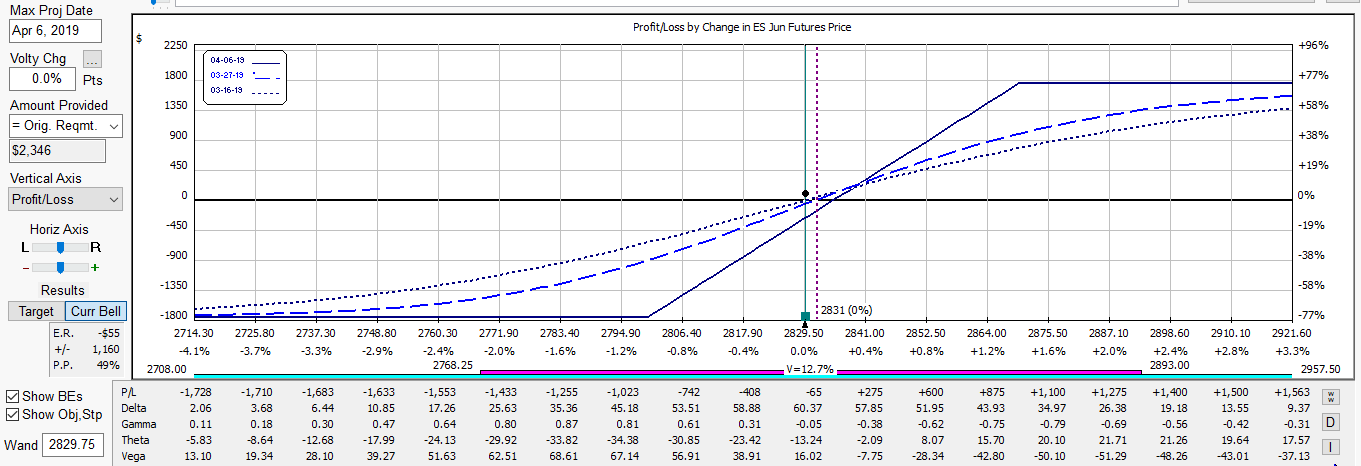The height and width of the screenshot is (466, 1361).
Task: Click the Volty Chg 0.0% field
Action: [x=41, y=78]
